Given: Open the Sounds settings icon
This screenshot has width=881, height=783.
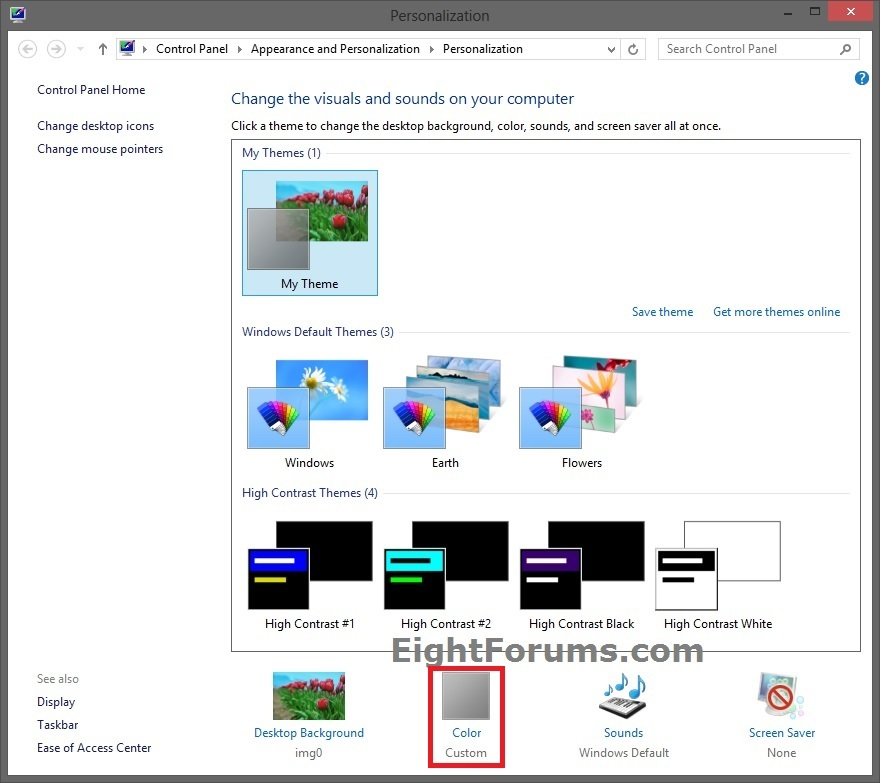Looking at the screenshot, I should 623,697.
